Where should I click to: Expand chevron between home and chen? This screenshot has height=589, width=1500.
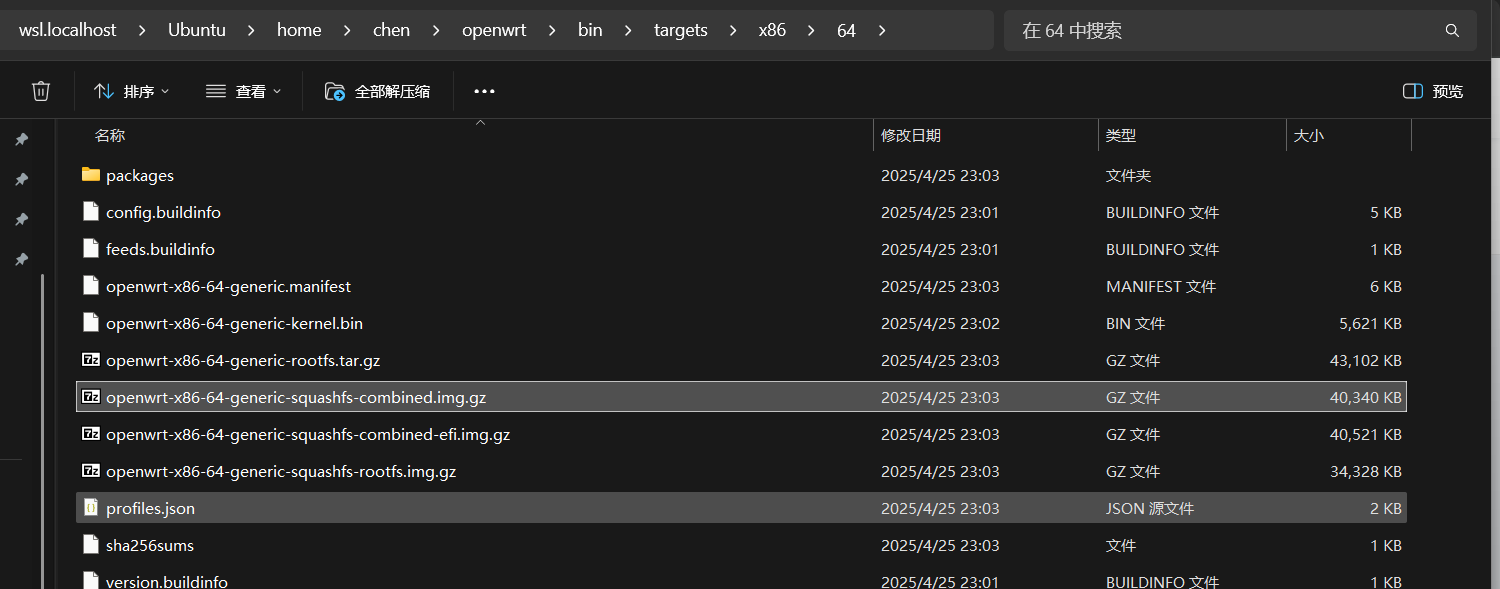[347, 31]
